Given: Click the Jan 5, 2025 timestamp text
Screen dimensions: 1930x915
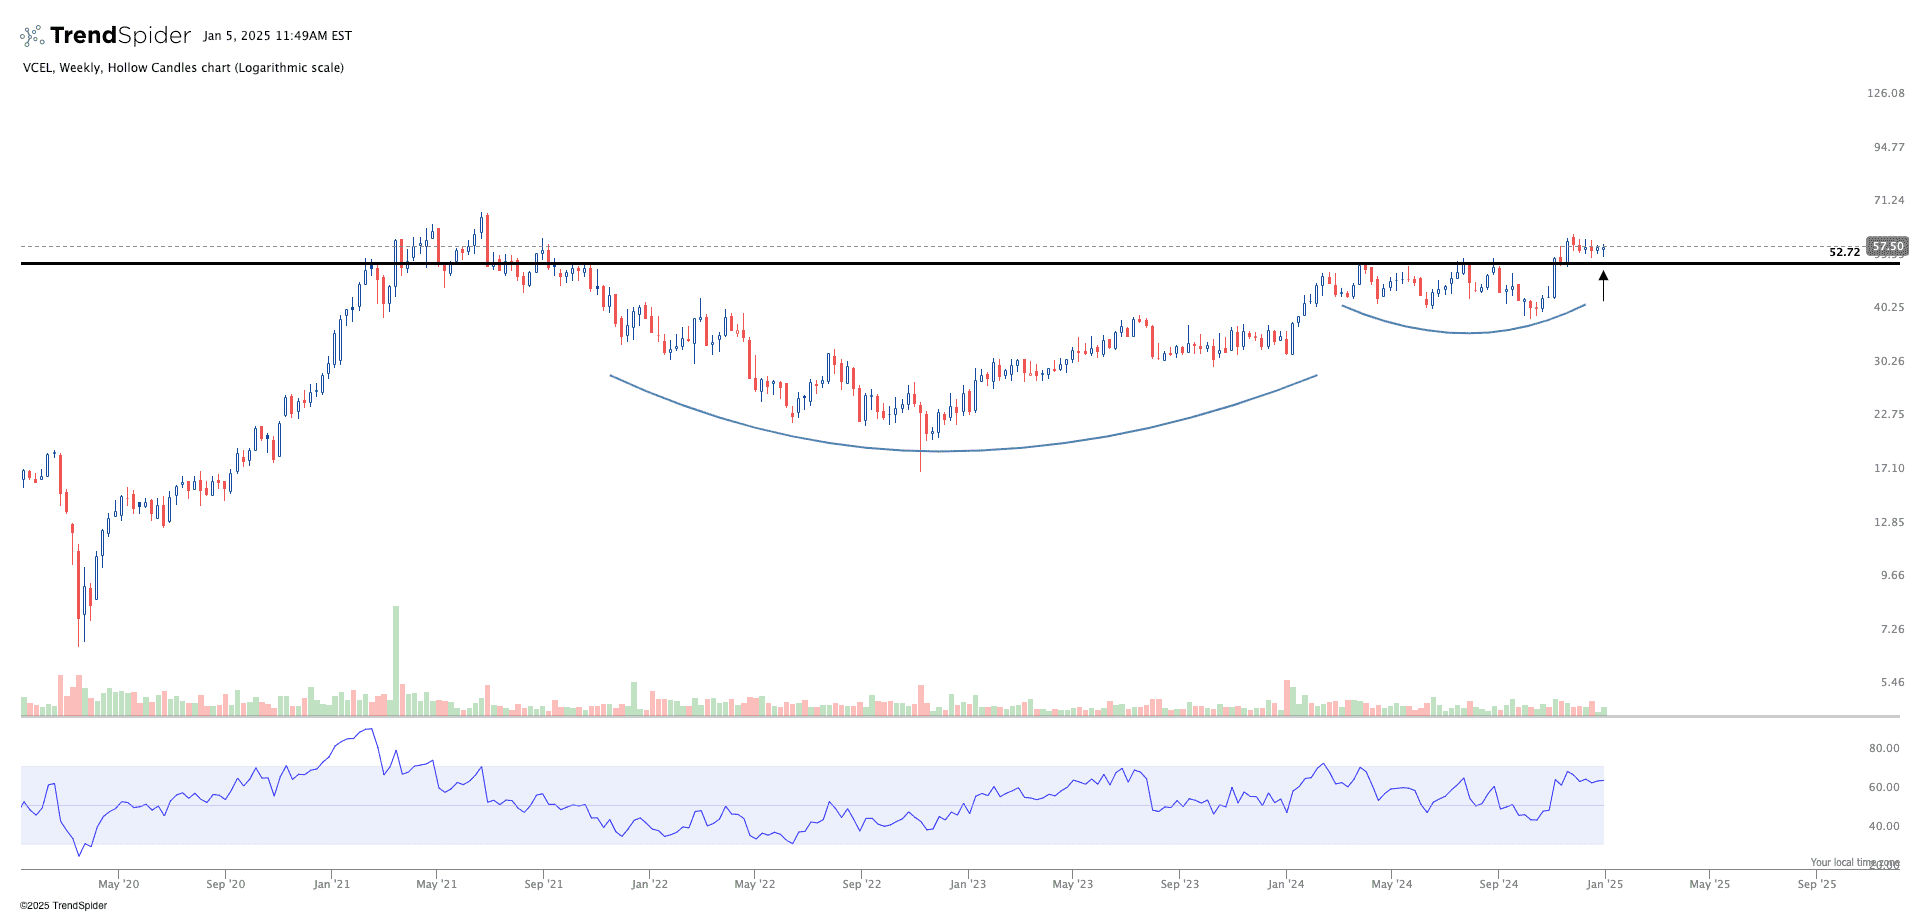Looking at the screenshot, I should coord(277,36).
